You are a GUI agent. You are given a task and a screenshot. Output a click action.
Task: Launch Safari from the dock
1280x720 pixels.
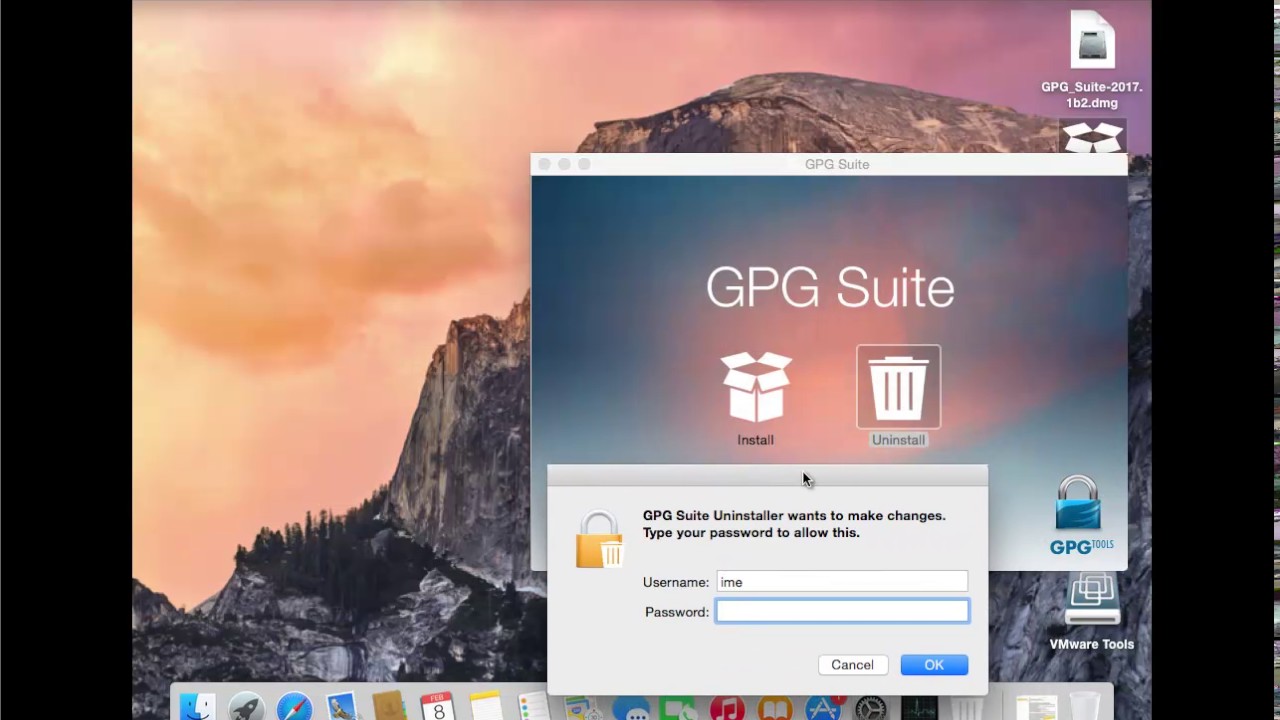pos(294,707)
